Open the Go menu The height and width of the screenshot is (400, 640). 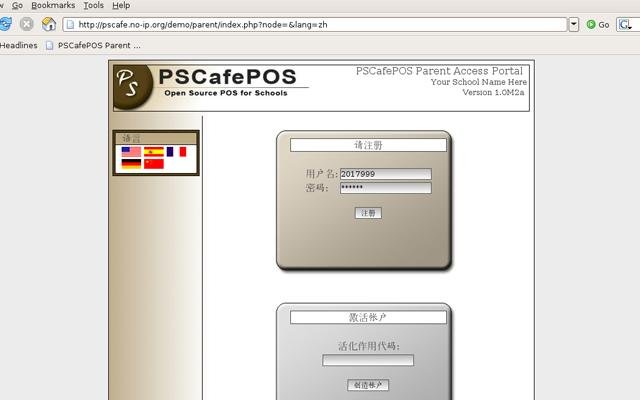(x=17, y=5)
